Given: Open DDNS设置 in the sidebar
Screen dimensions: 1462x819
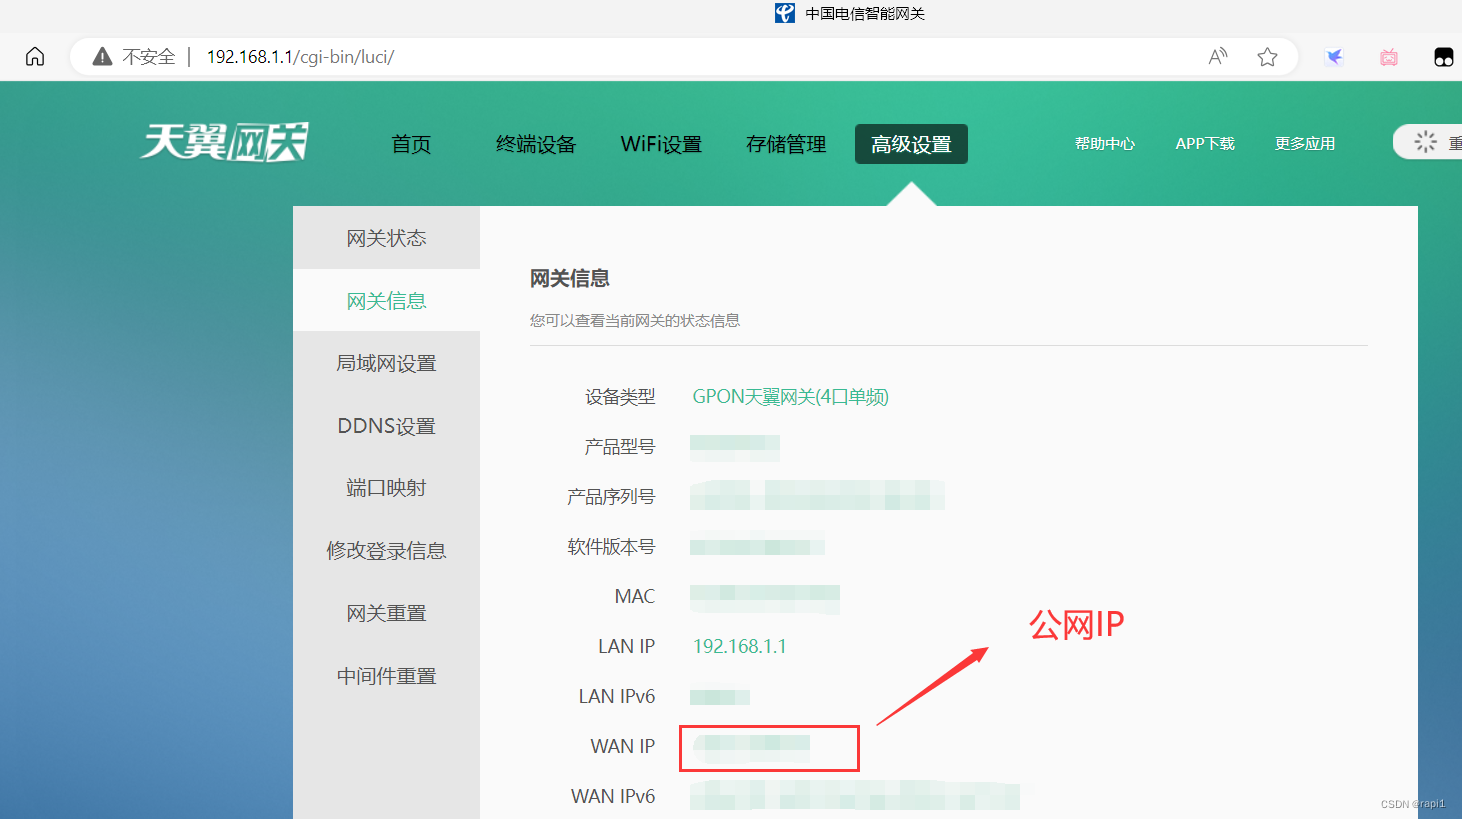Looking at the screenshot, I should pyautogui.click(x=386, y=426).
